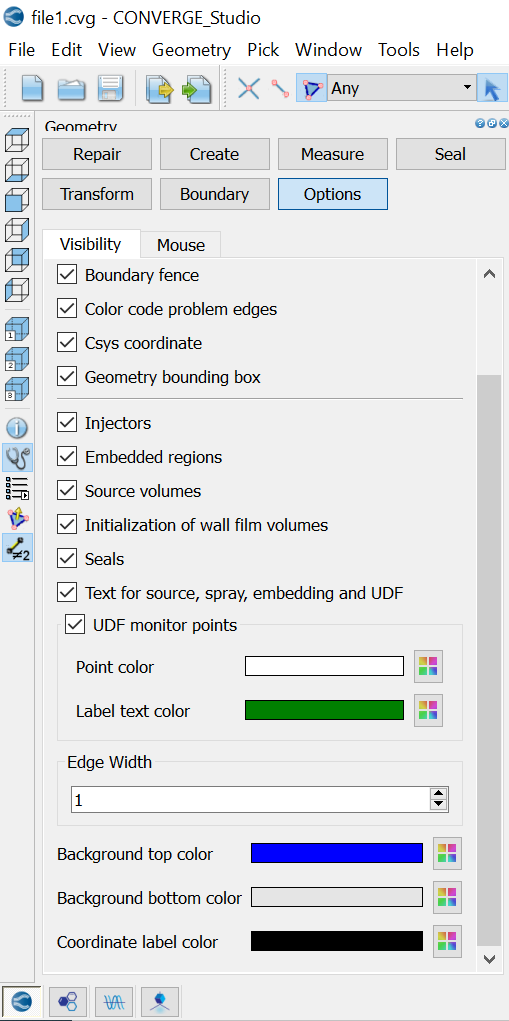Click the scroll down arrow of options panel
Viewport: 509px width, 1021px height.
489,958
